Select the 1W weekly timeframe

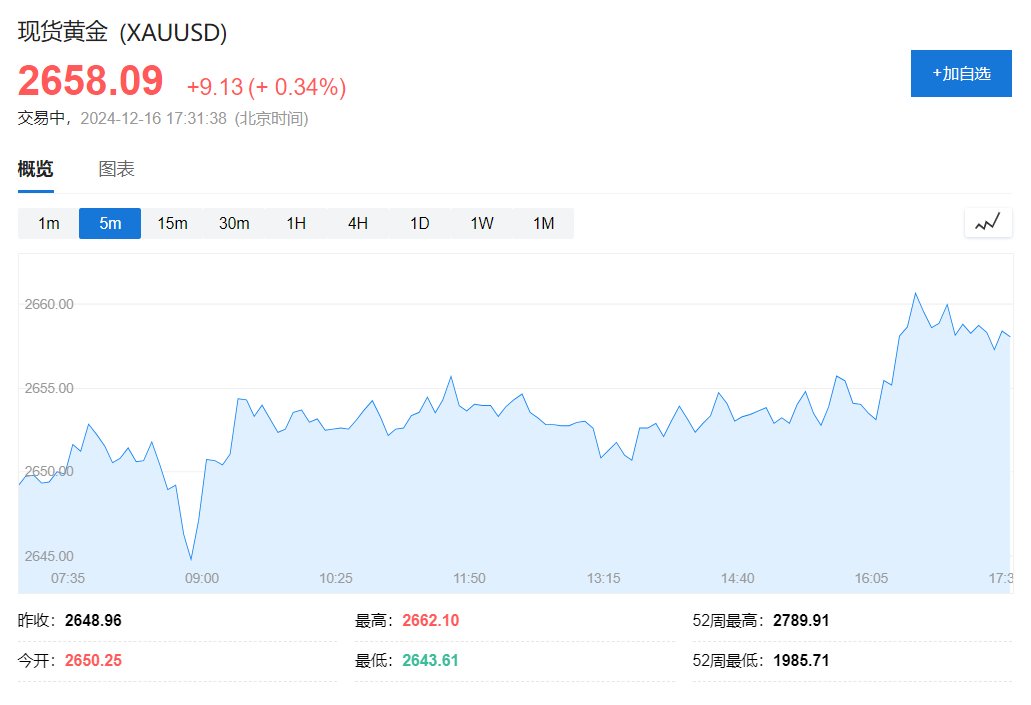click(x=481, y=223)
